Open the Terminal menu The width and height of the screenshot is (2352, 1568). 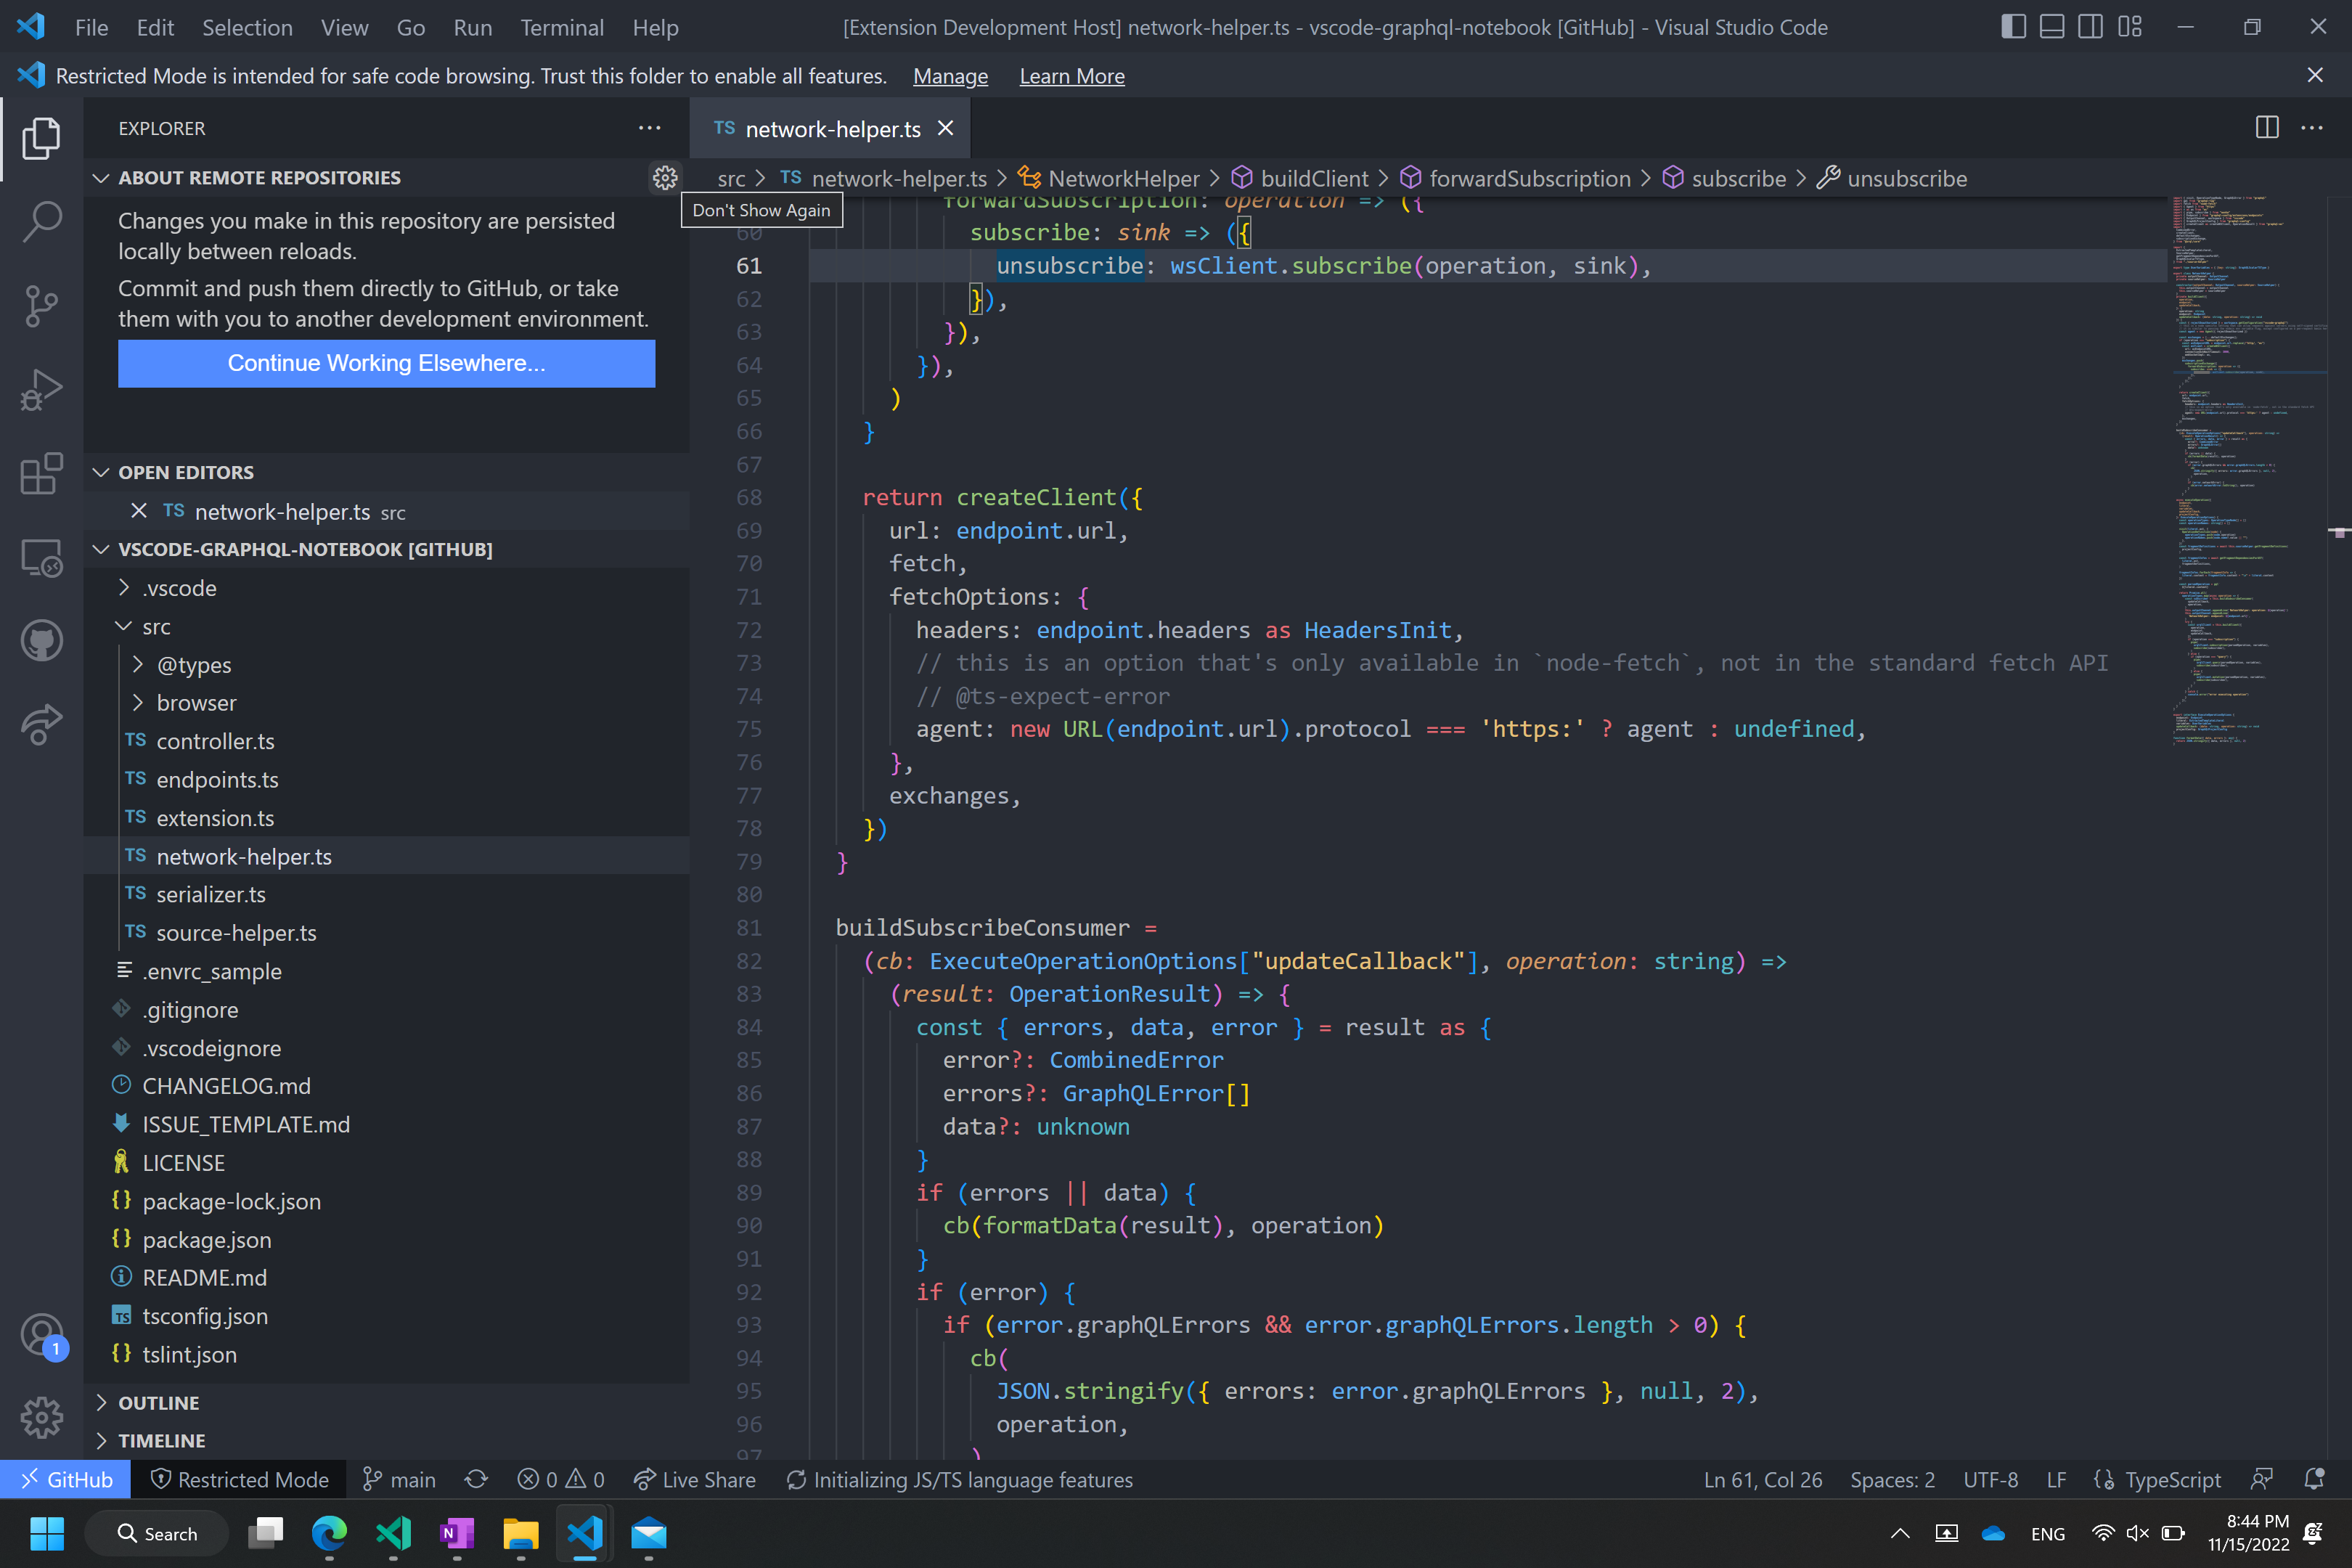coord(561,27)
